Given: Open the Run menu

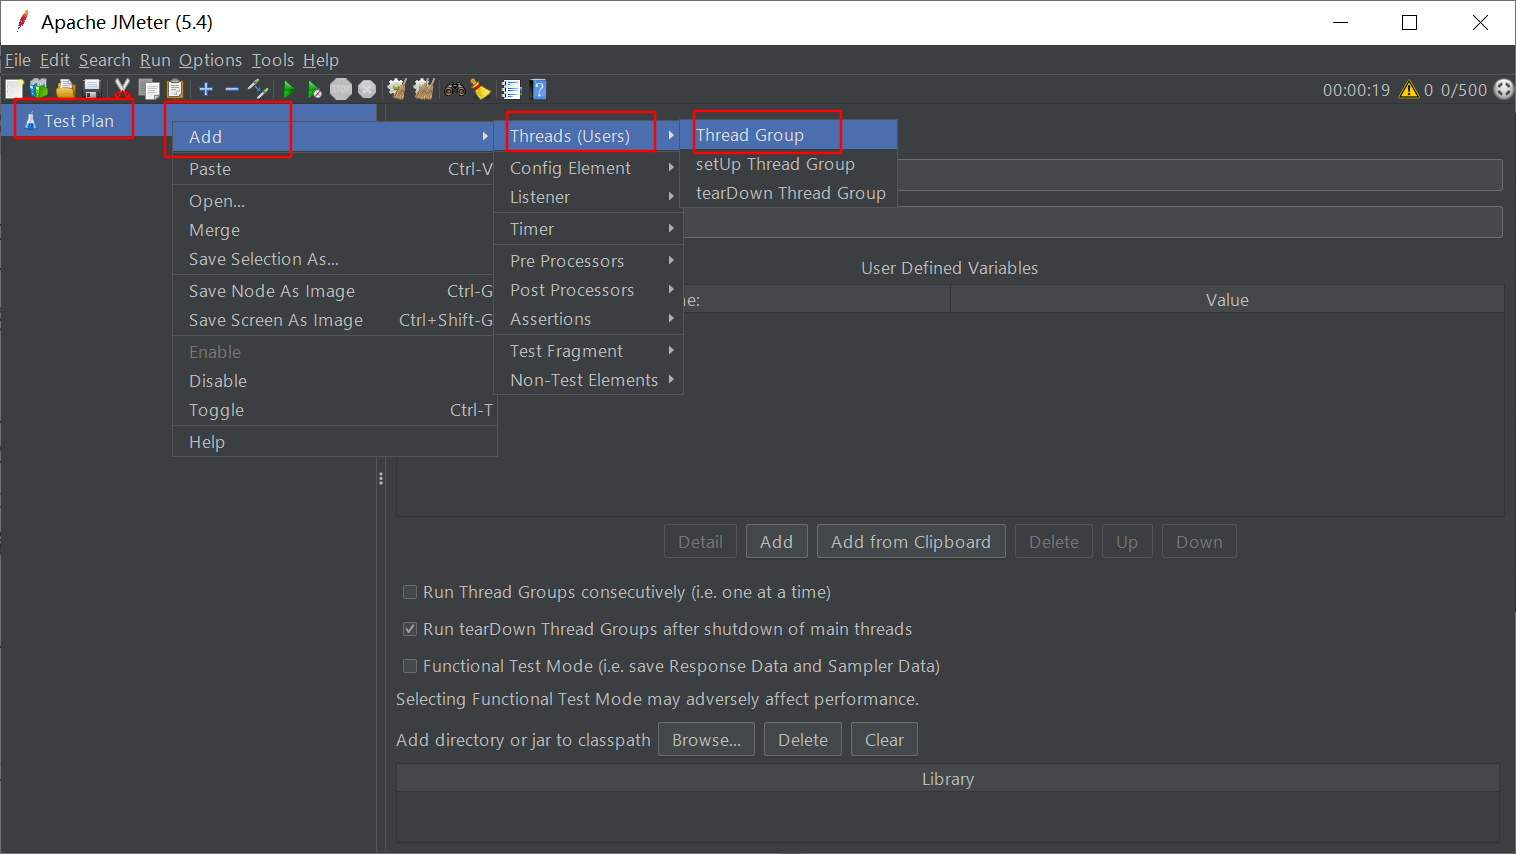Looking at the screenshot, I should tap(155, 60).
